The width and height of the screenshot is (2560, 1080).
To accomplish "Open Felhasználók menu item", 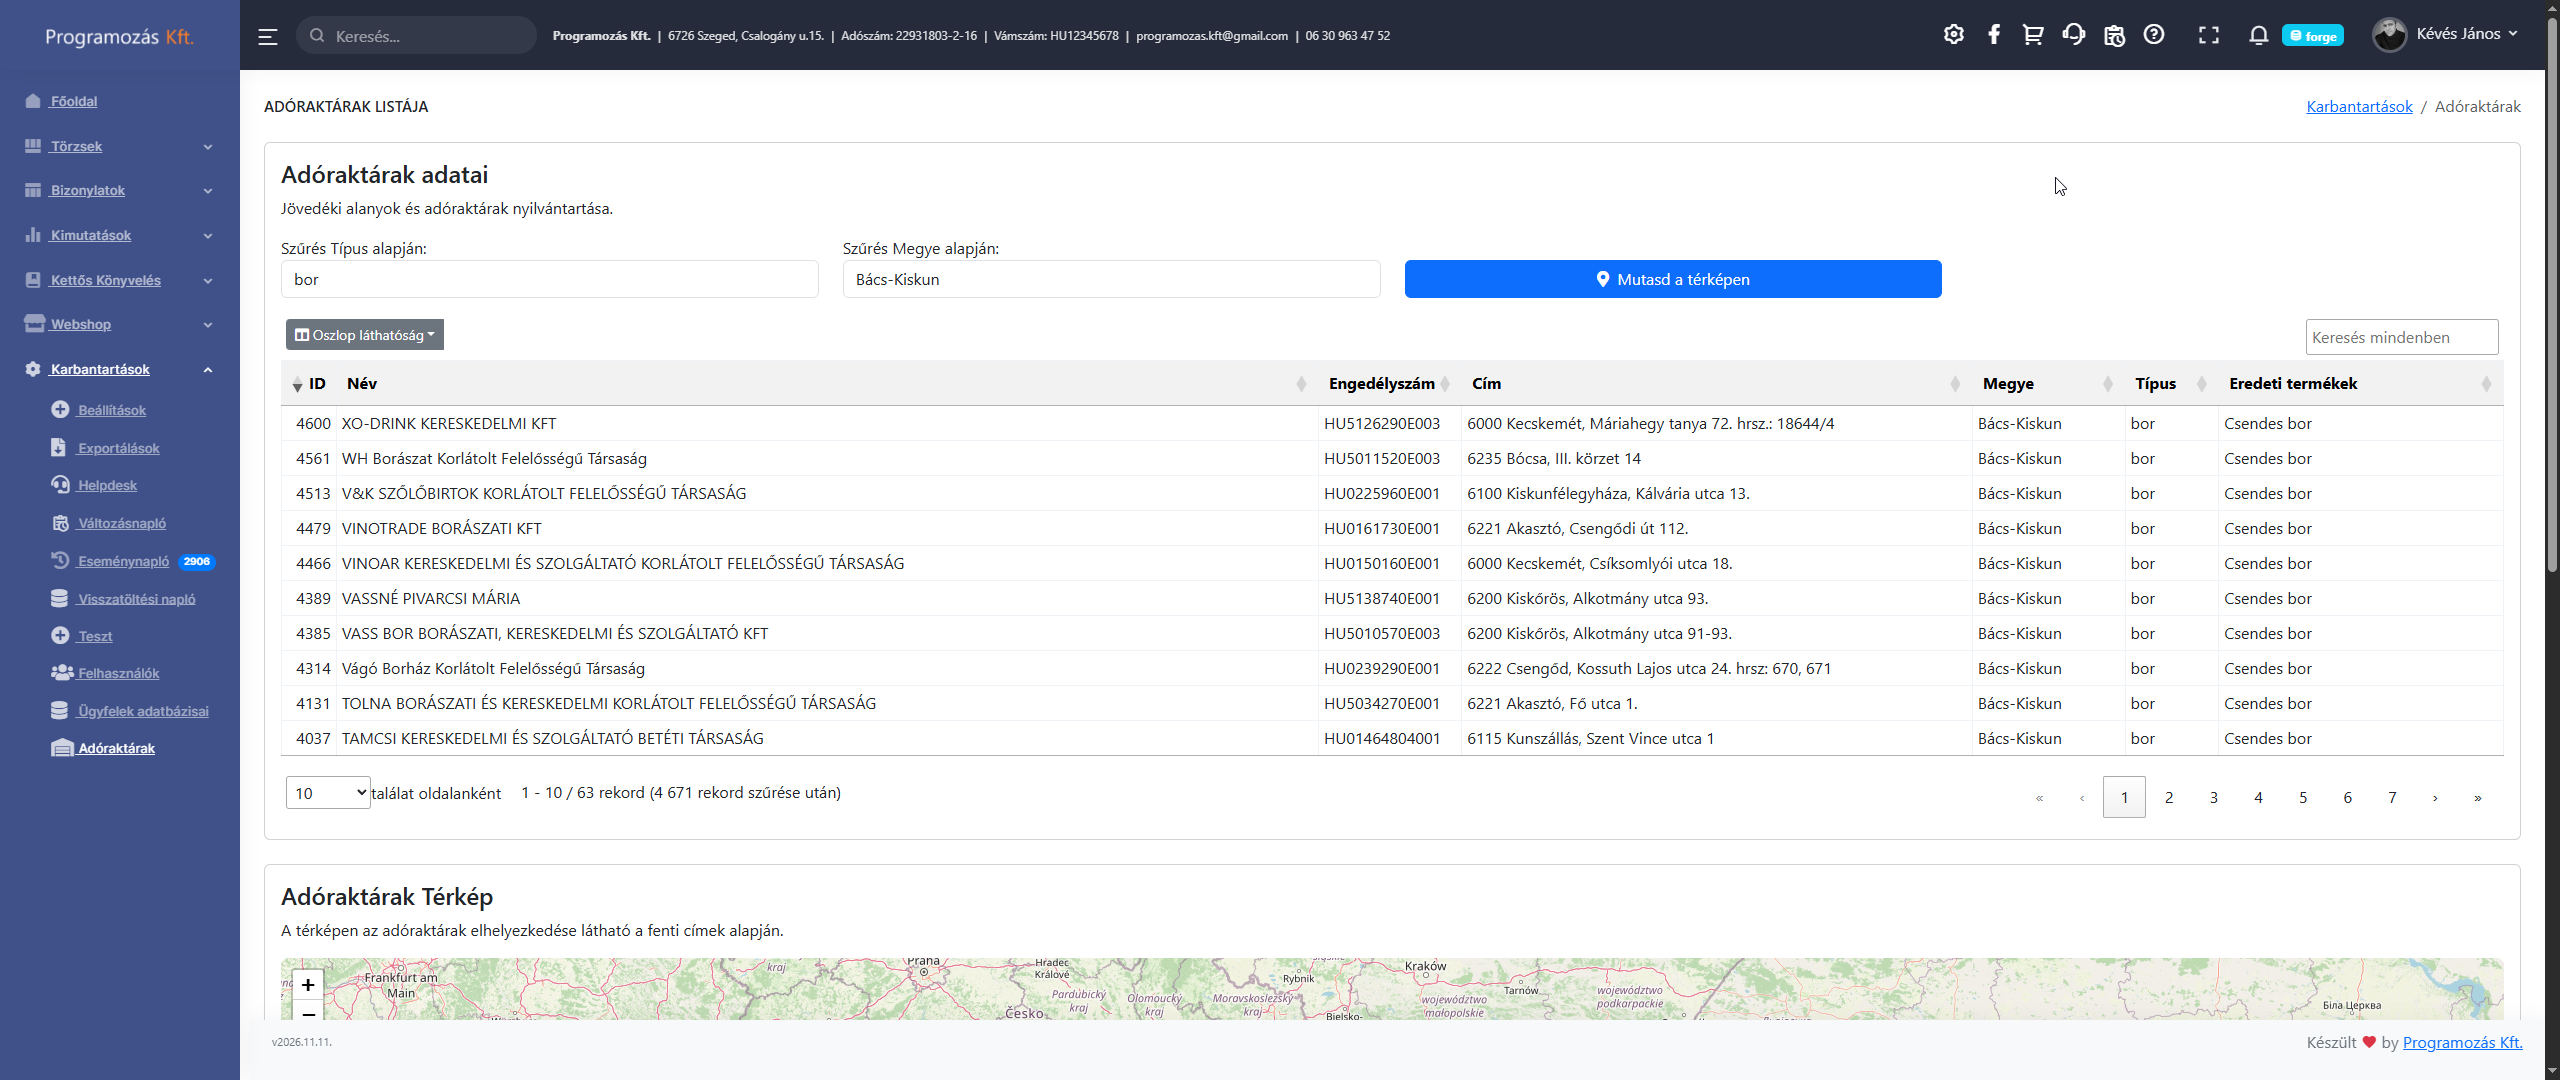I will [118, 673].
